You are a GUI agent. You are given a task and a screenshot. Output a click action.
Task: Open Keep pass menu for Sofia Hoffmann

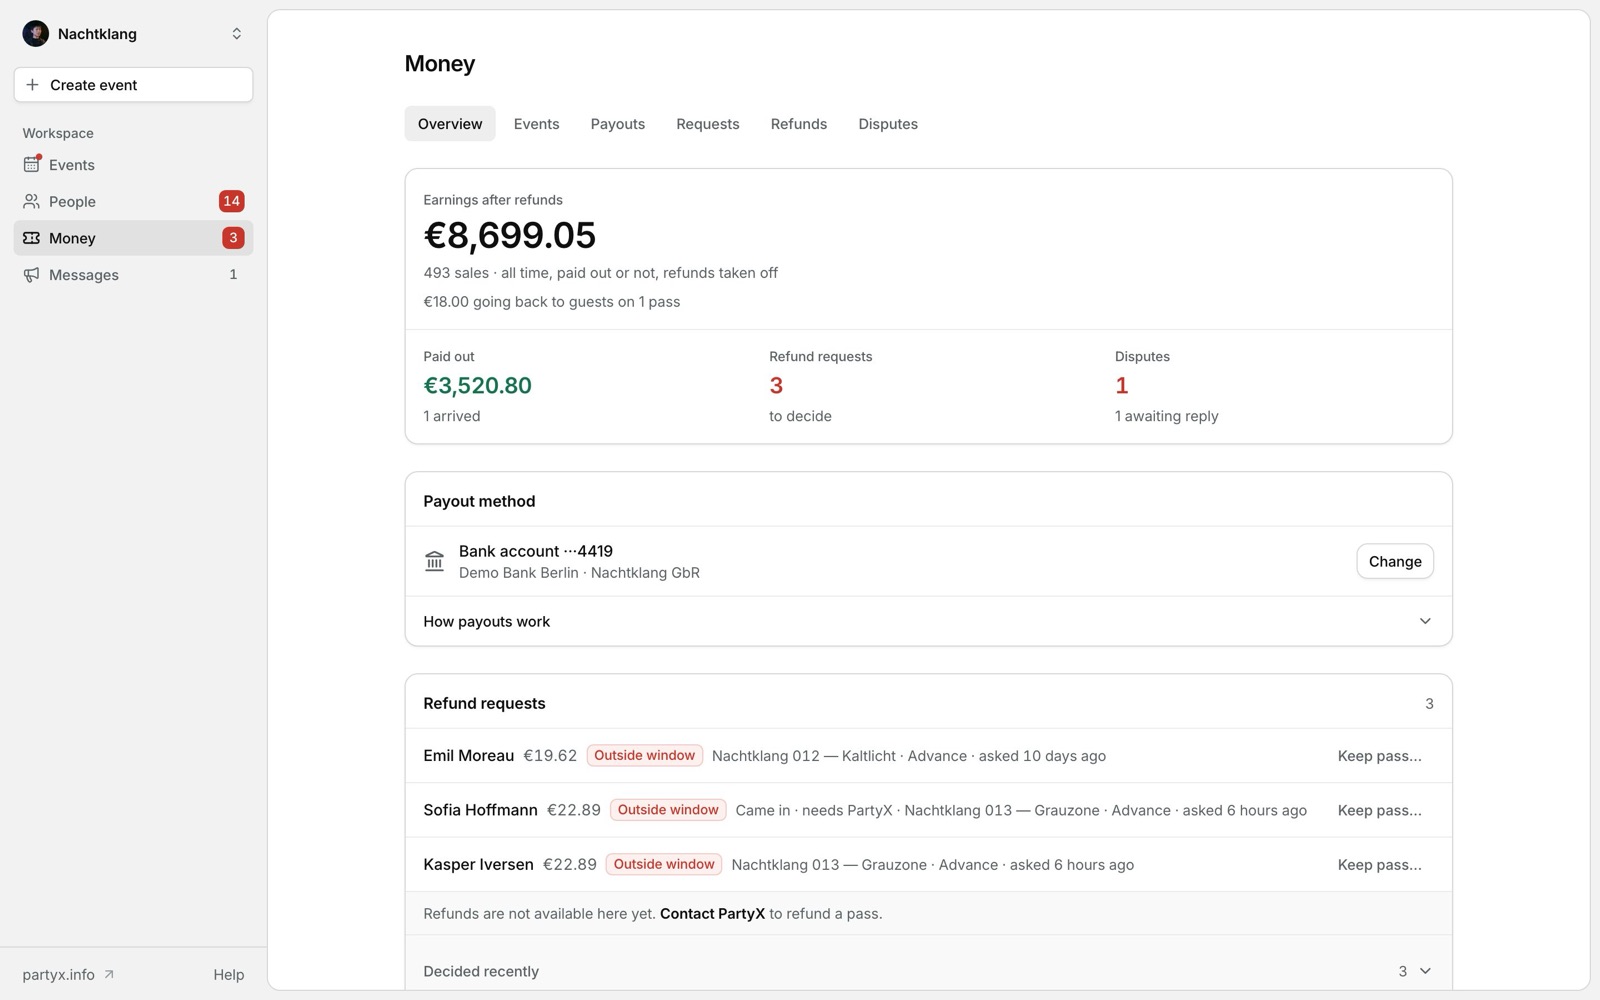coord(1379,810)
